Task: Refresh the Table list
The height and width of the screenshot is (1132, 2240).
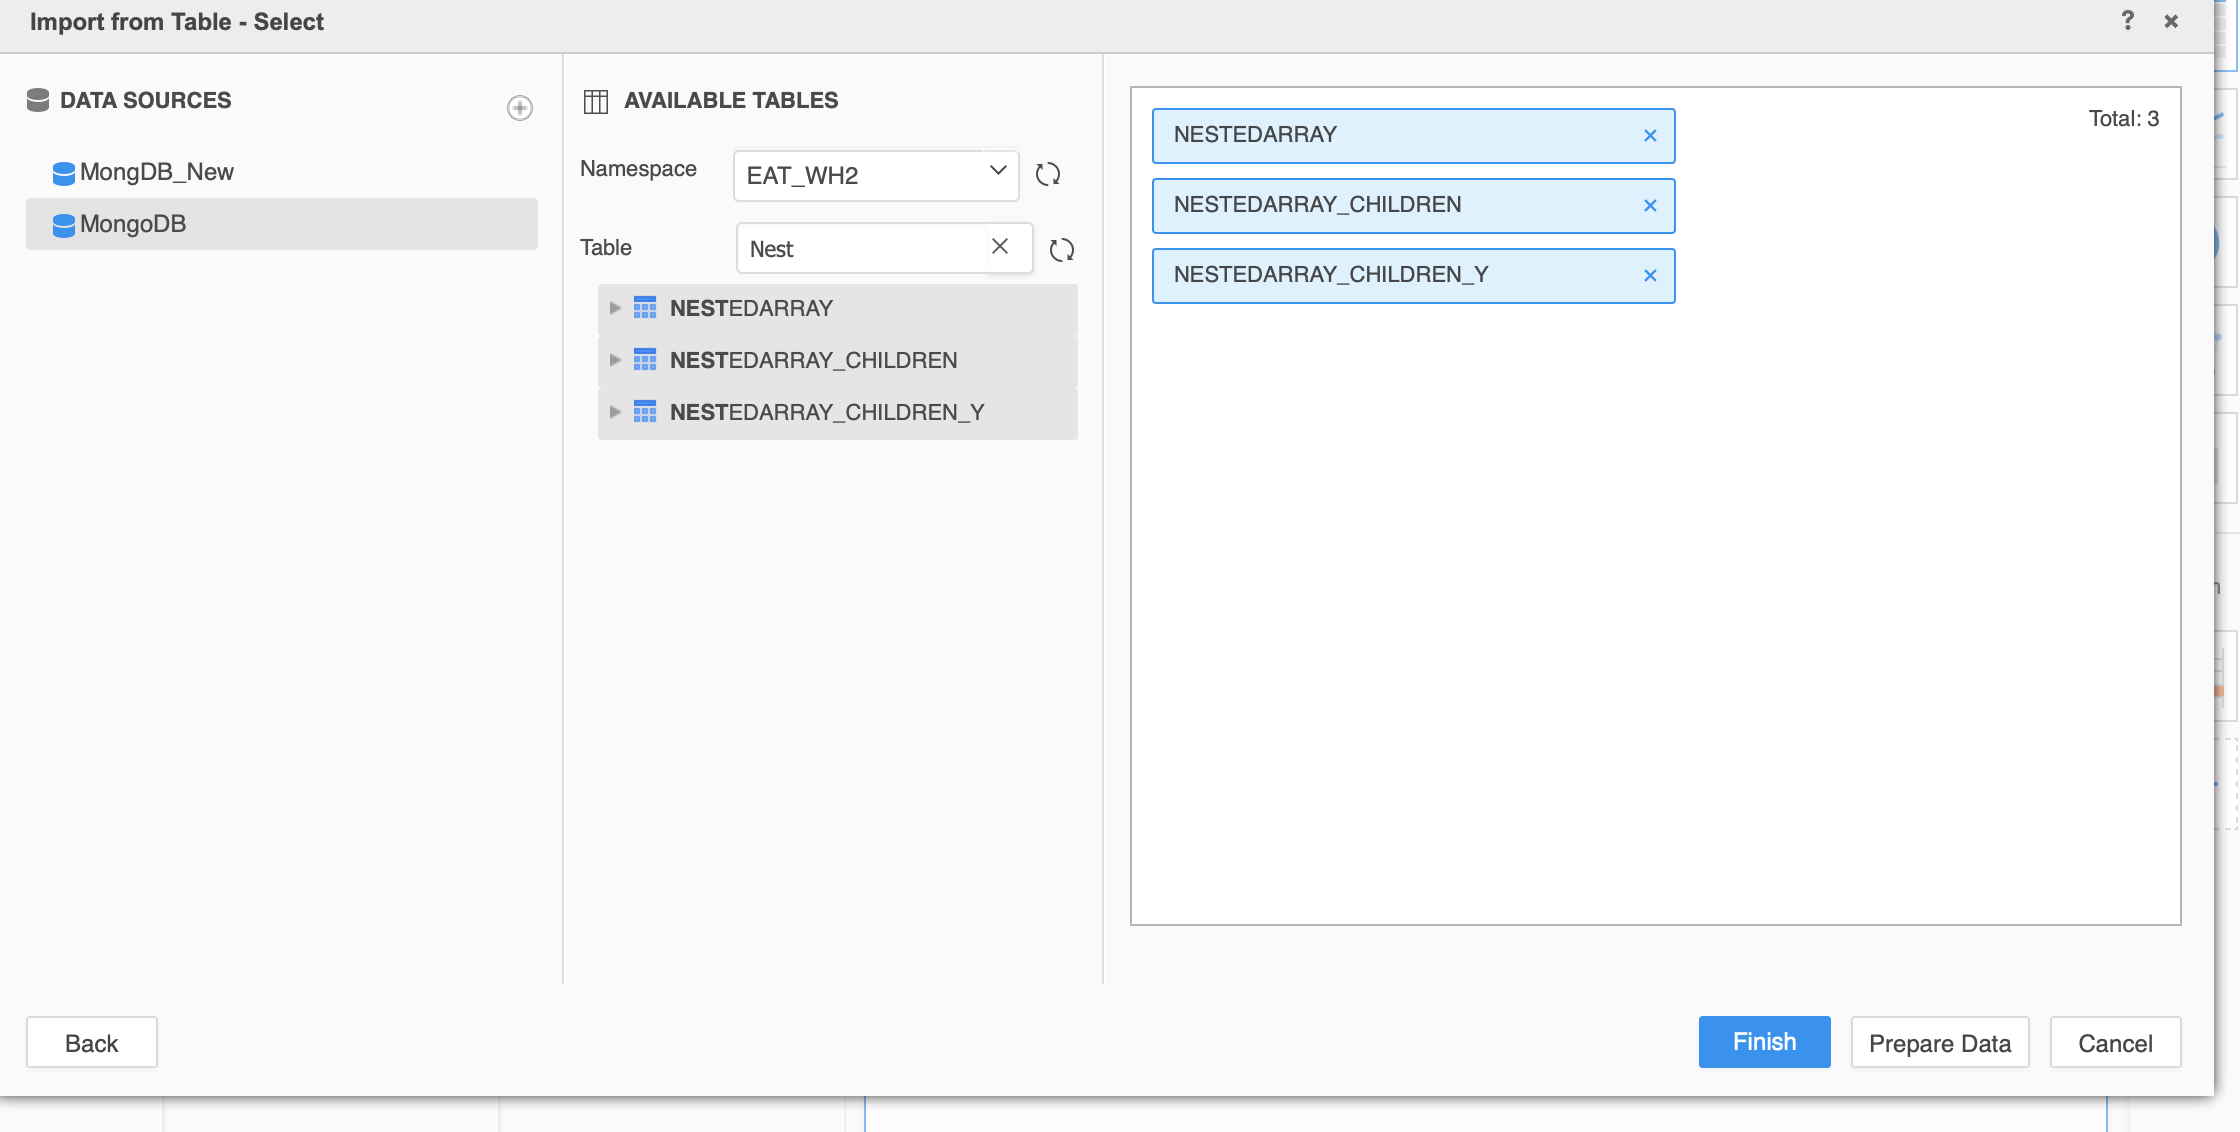Action: click(x=1062, y=250)
